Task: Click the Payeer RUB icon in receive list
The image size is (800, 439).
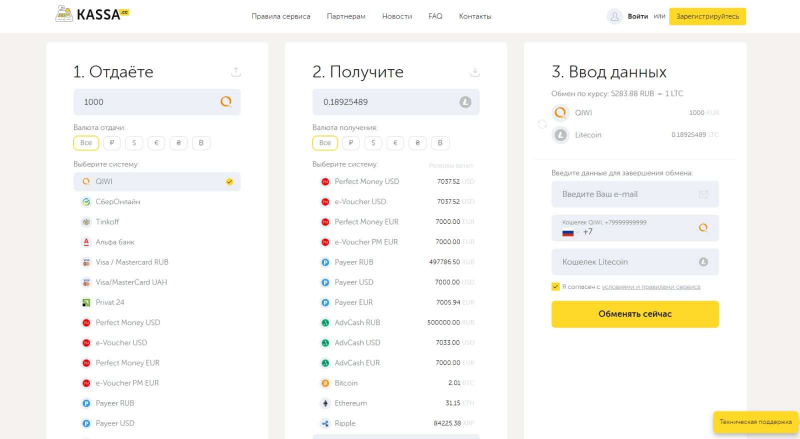Action: [325, 262]
